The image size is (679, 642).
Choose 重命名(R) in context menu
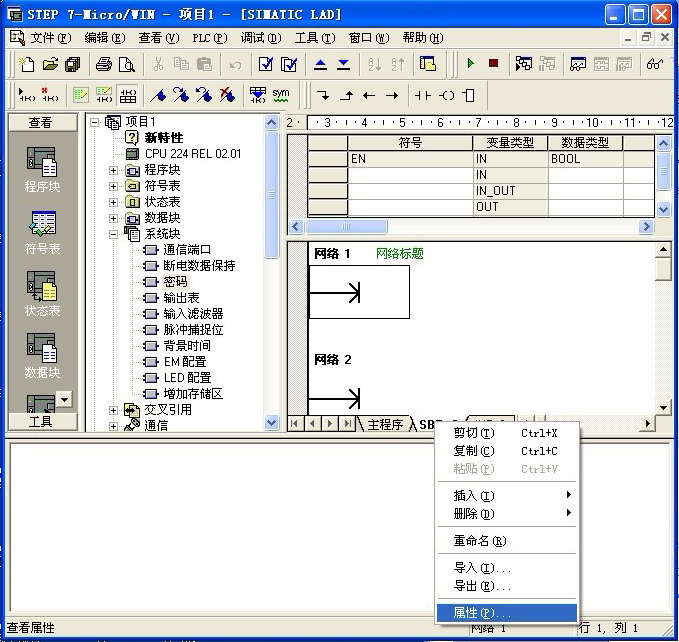point(507,541)
